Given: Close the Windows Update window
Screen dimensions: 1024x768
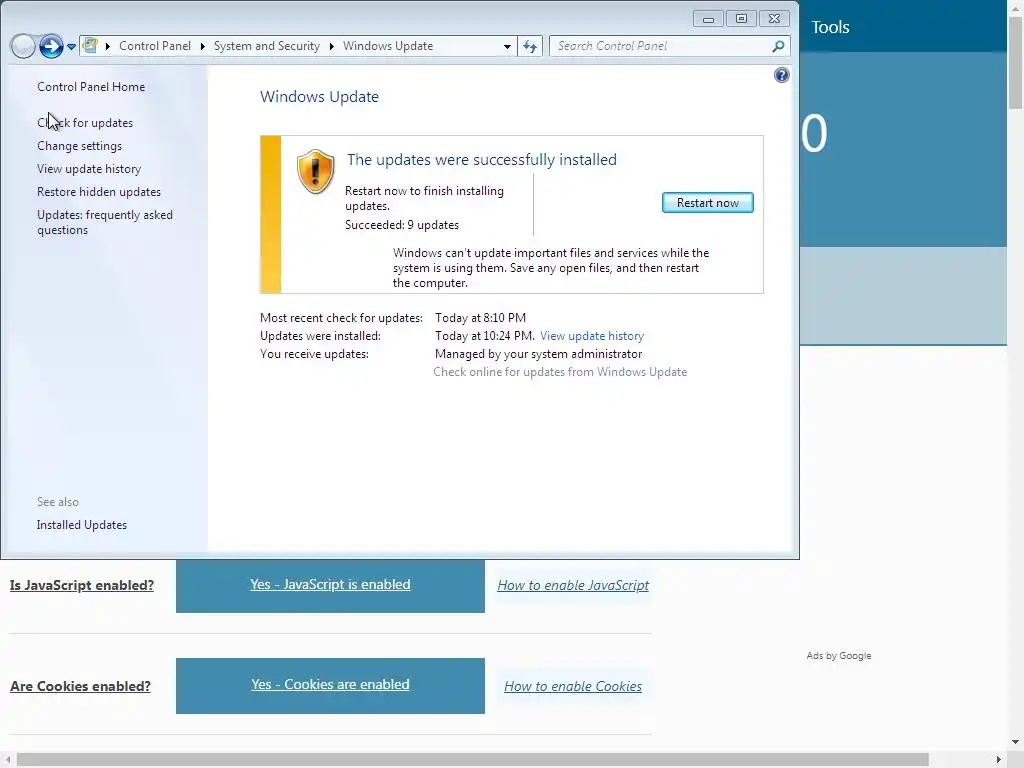Looking at the screenshot, I should coord(775,19).
